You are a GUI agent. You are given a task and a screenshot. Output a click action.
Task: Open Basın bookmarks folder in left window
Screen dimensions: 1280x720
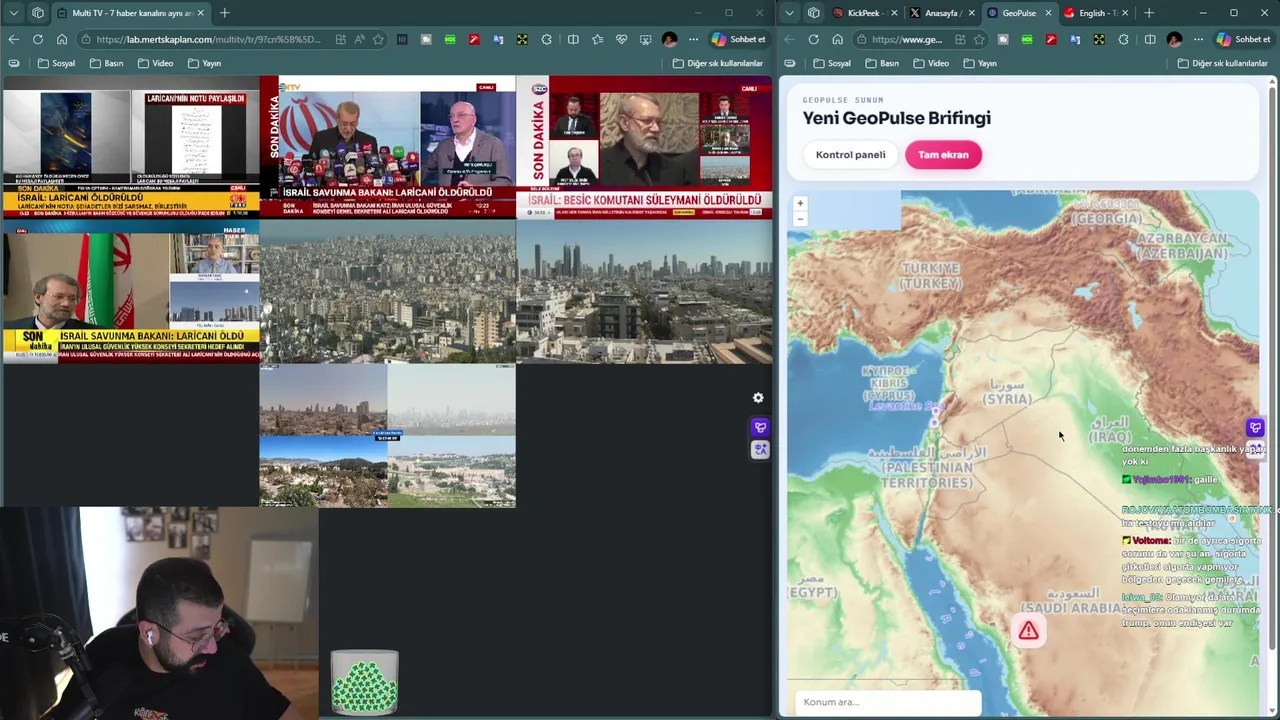[x=106, y=63]
